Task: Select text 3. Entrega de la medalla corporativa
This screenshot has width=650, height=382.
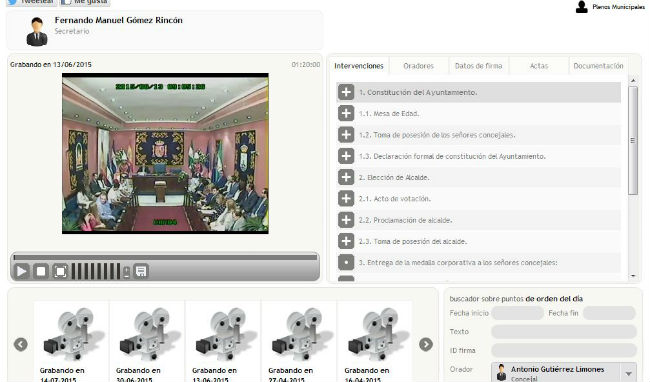Action: (x=458, y=263)
